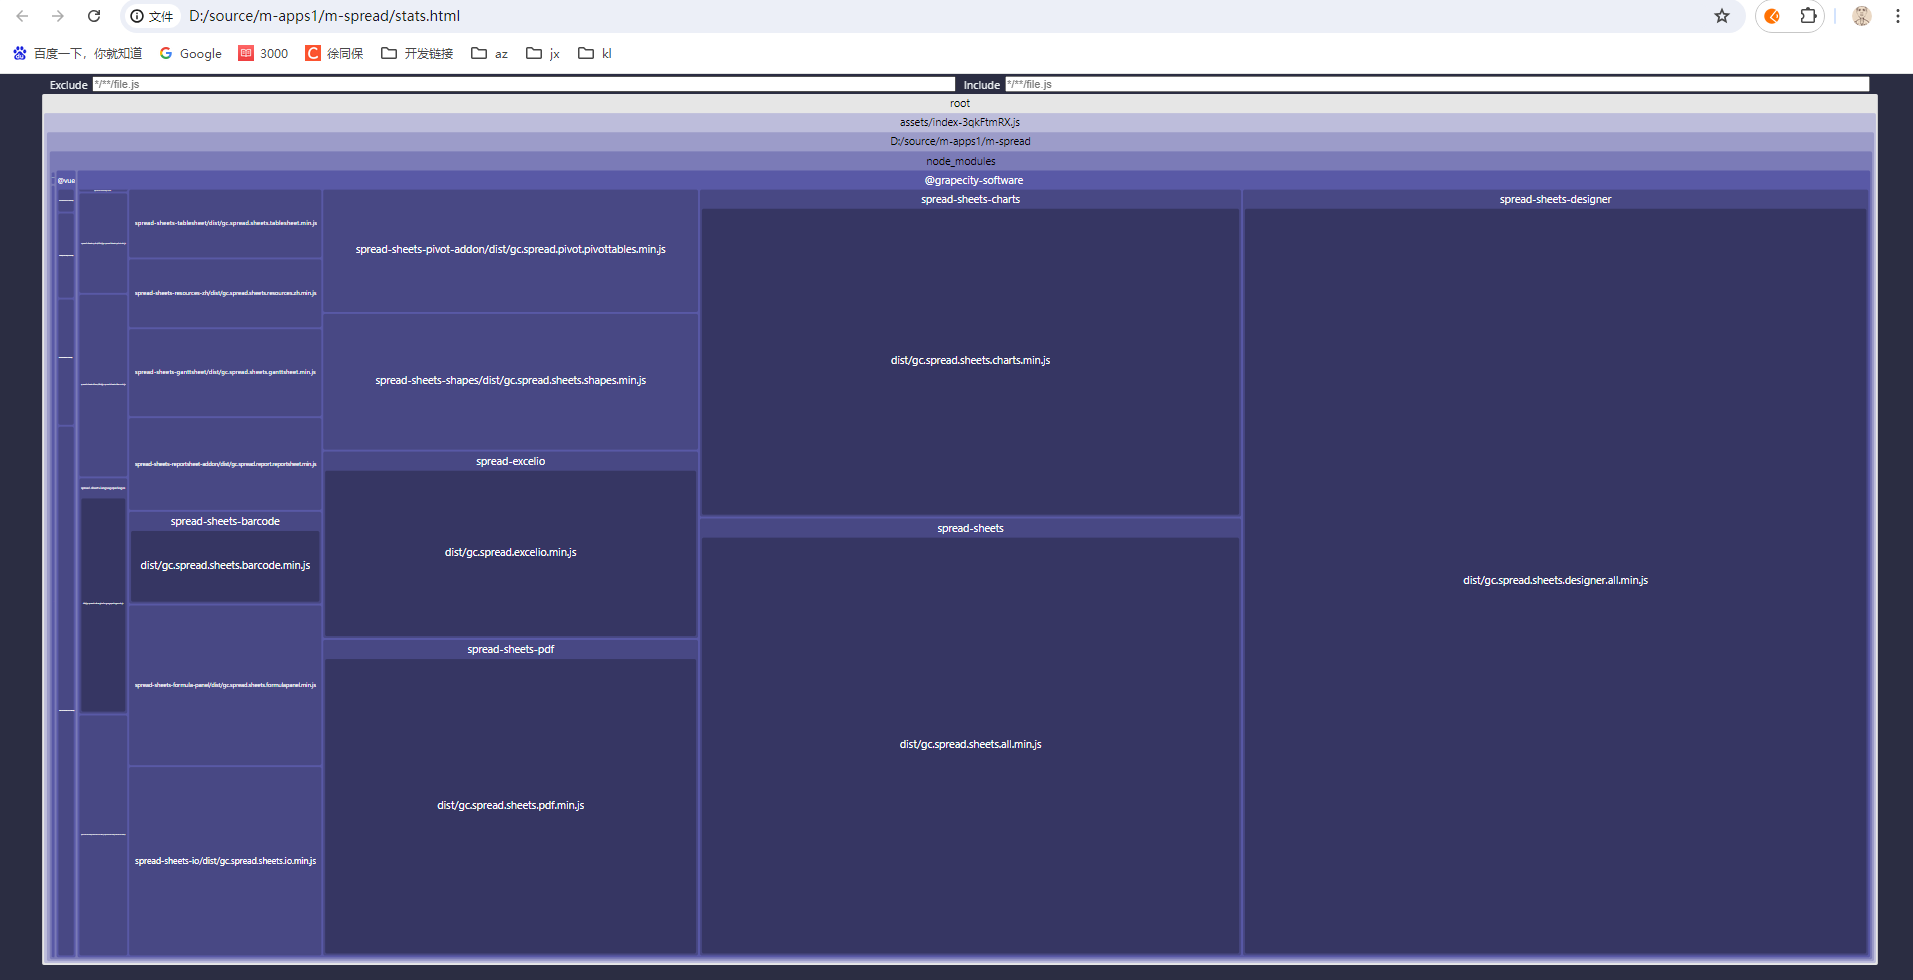Select the root treemap node header
1913x980 pixels.
pyautogui.click(x=960, y=104)
